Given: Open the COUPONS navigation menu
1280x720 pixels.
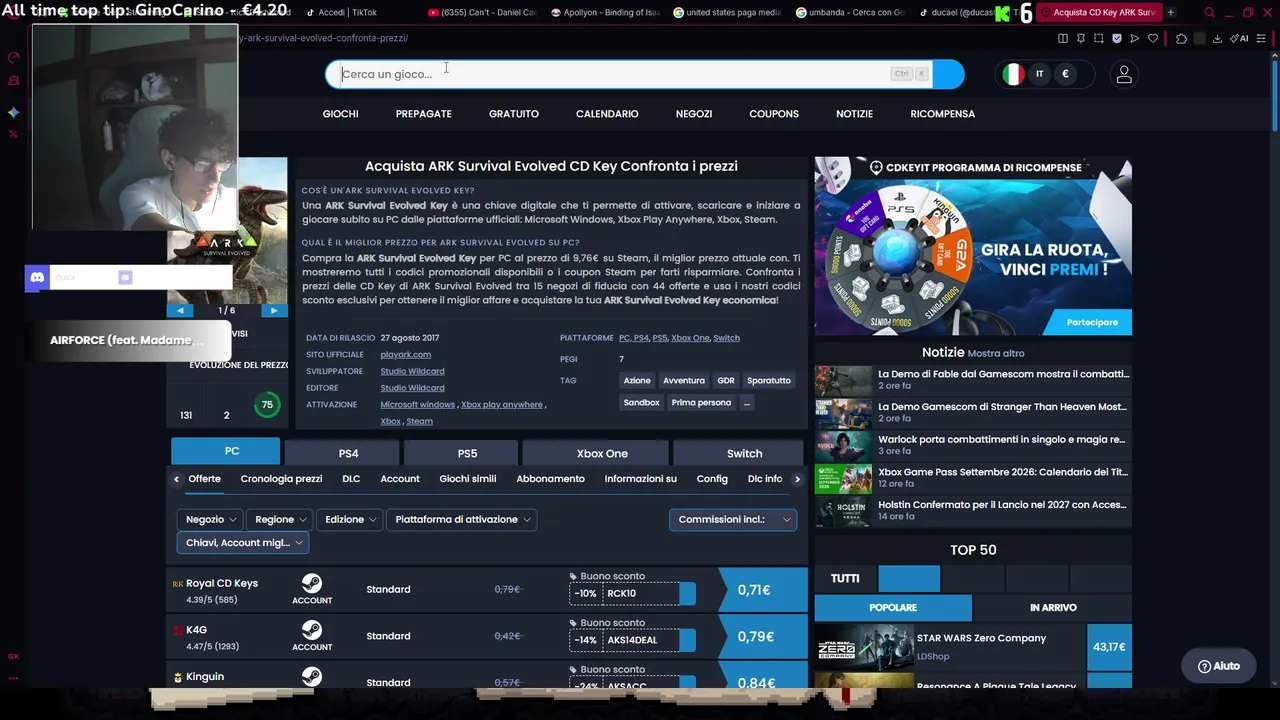Looking at the screenshot, I should pyautogui.click(x=774, y=114).
